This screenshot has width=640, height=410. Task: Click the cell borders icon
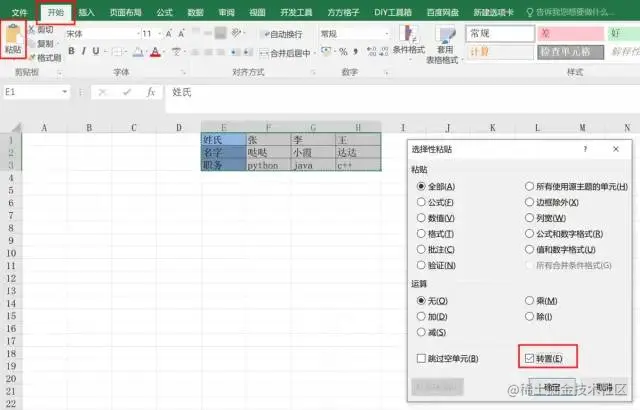click(117, 52)
